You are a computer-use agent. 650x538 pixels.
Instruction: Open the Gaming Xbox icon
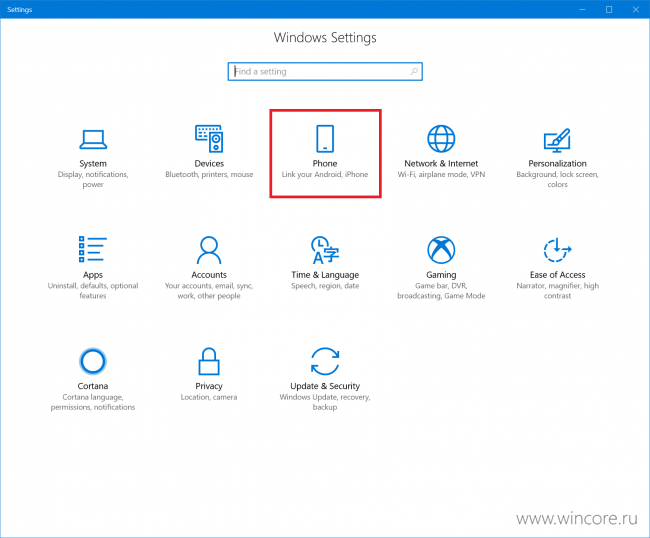441,250
